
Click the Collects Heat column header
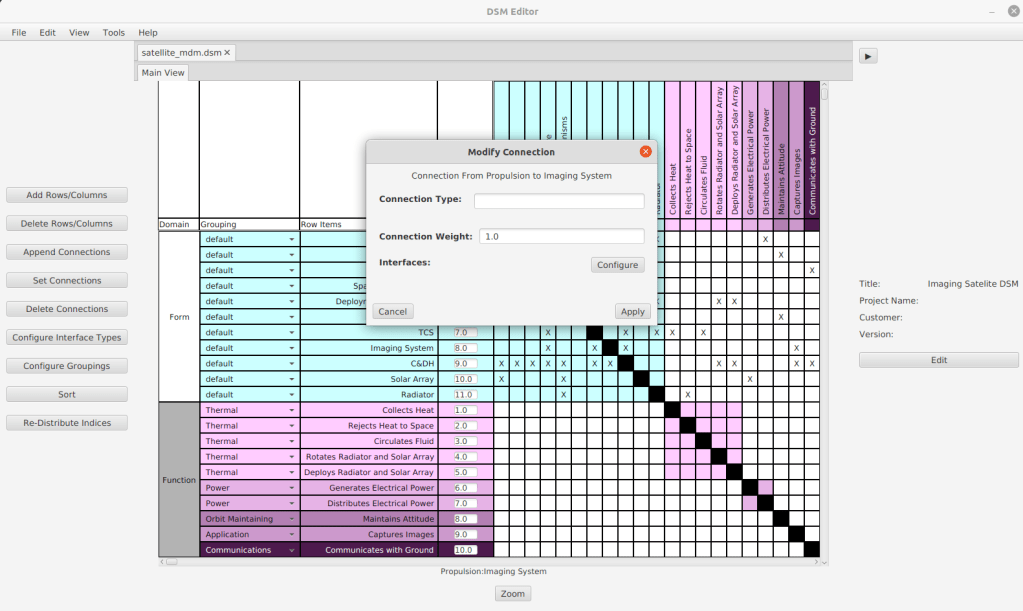tap(673, 150)
